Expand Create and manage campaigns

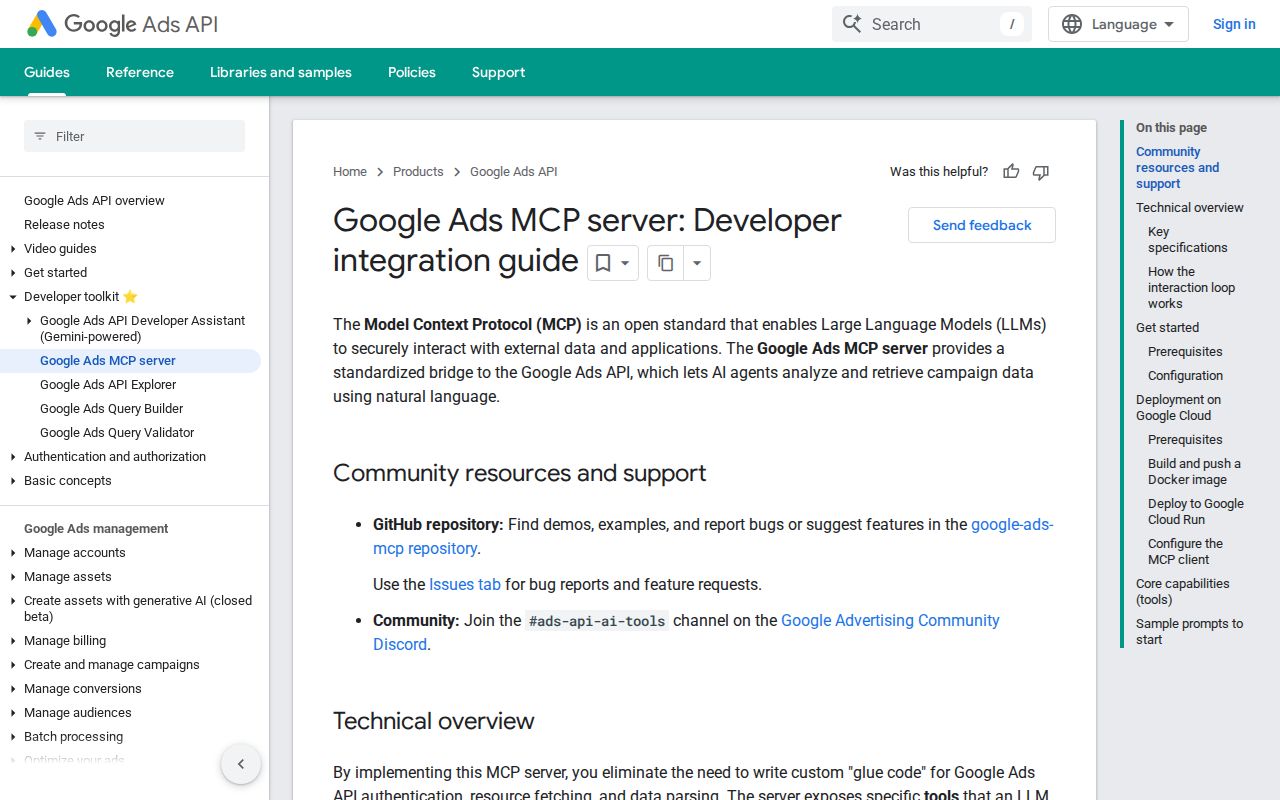13,665
